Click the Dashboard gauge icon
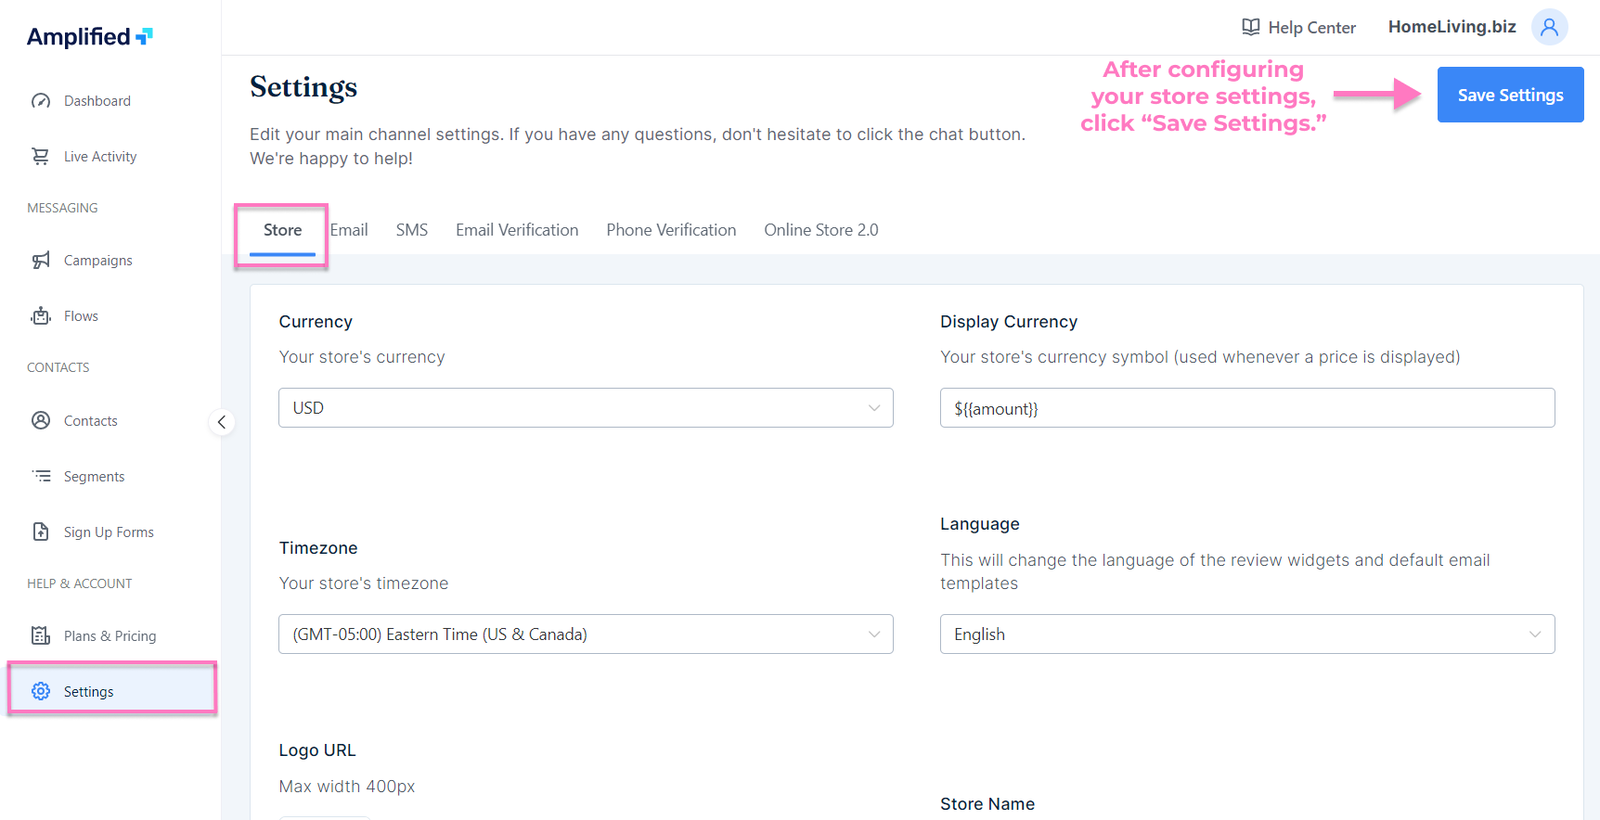The image size is (1600, 820). (x=41, y=101)
